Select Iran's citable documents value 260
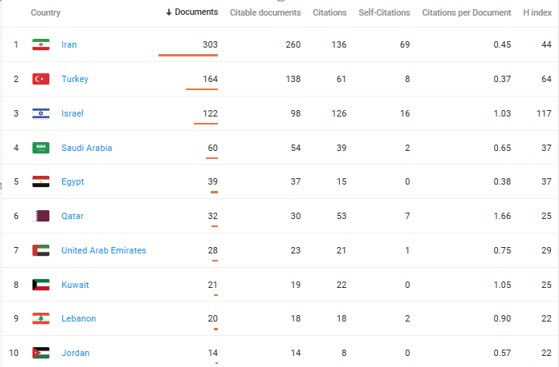This screenshot has width=559, height=367. (293, 45)
